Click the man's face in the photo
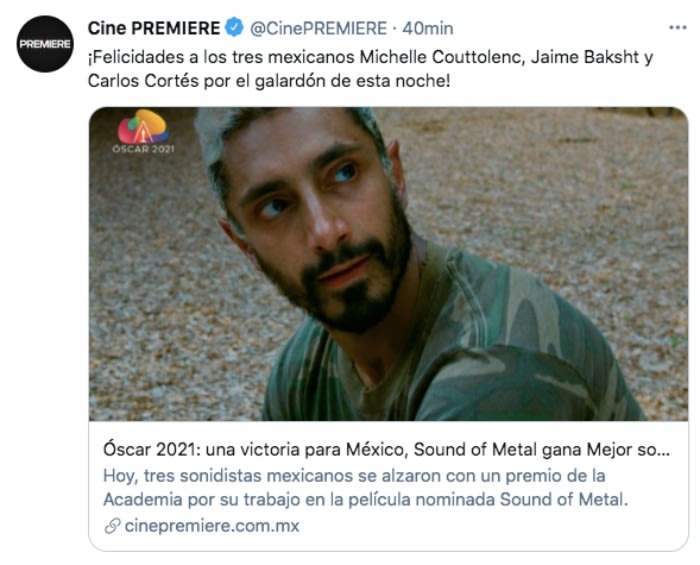 pyautogui.click(x=312, y=219)
